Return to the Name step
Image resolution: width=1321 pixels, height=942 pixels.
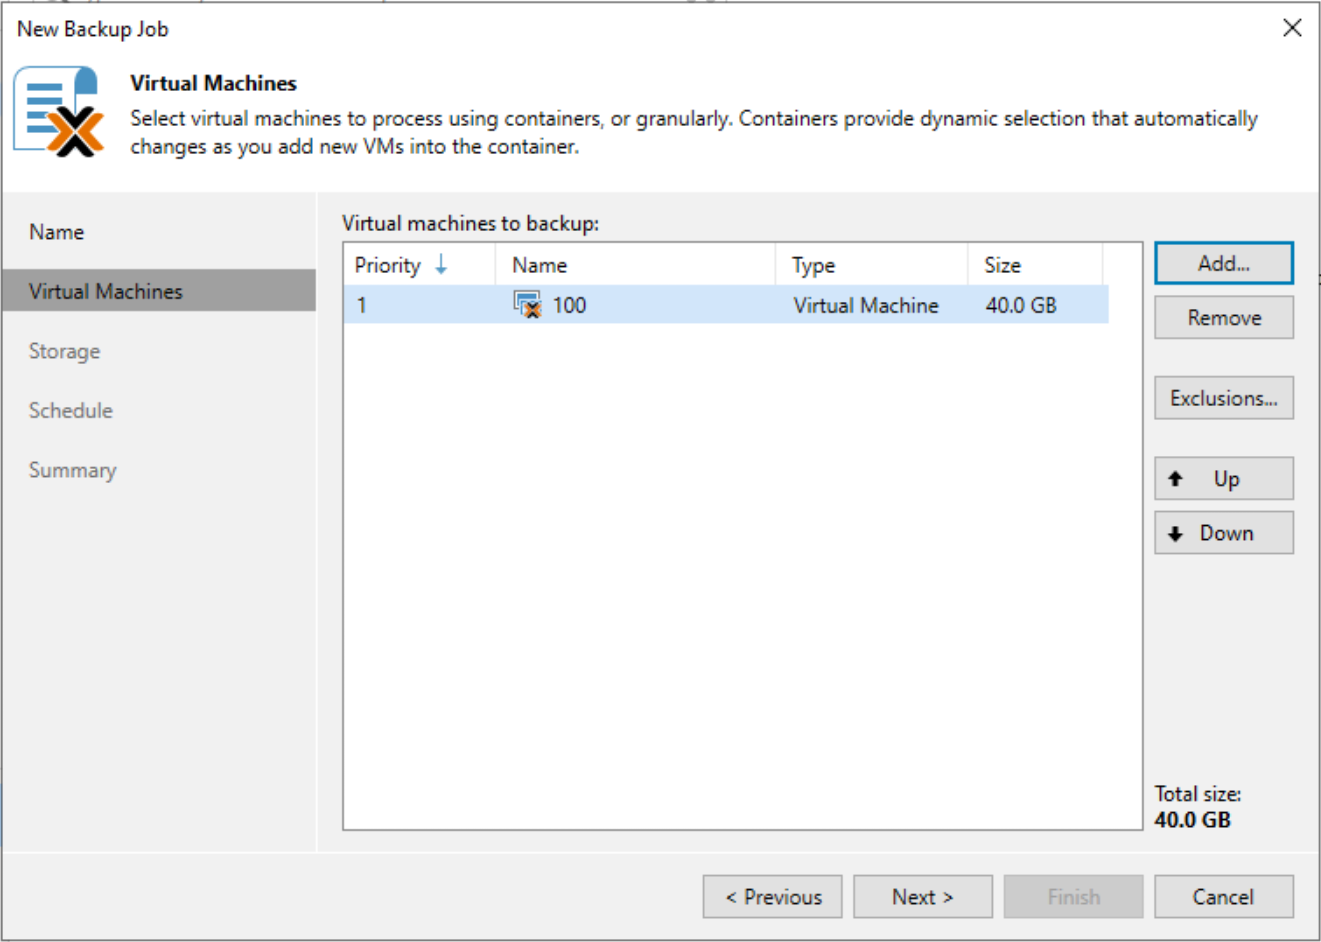point(56,231)
